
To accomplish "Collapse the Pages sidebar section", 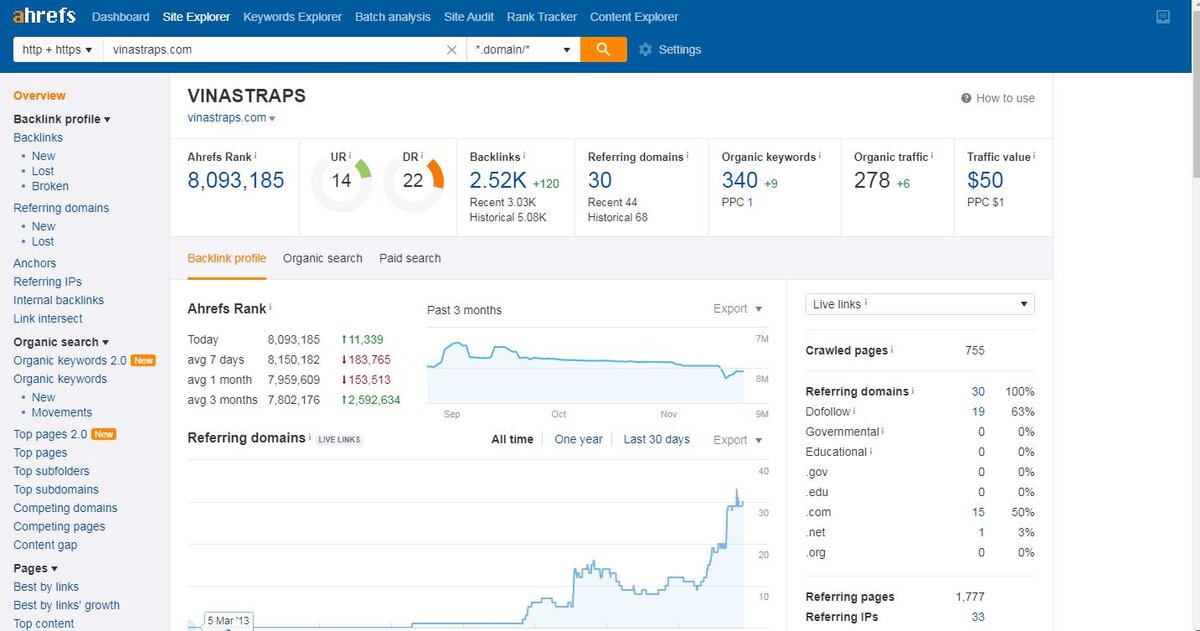I will [x=36, y=568].
